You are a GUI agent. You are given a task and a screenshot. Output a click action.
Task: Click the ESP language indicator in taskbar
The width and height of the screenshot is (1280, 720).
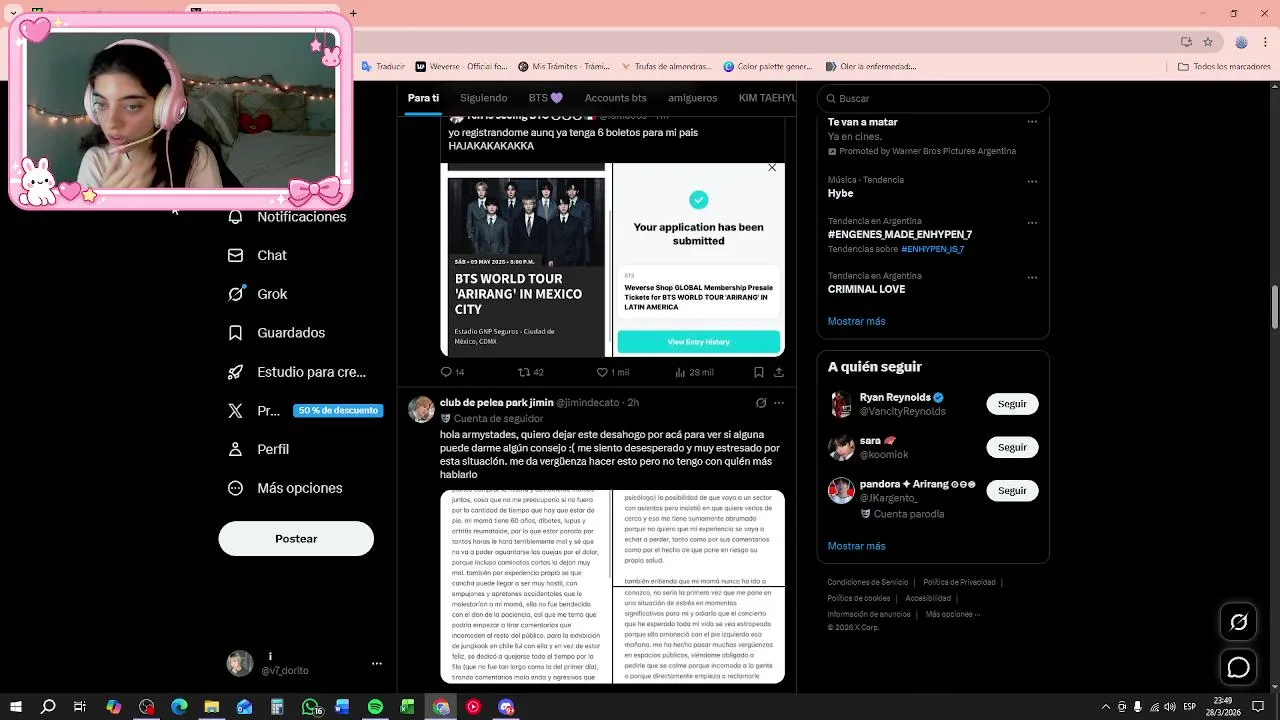(x=1189, y=707)
